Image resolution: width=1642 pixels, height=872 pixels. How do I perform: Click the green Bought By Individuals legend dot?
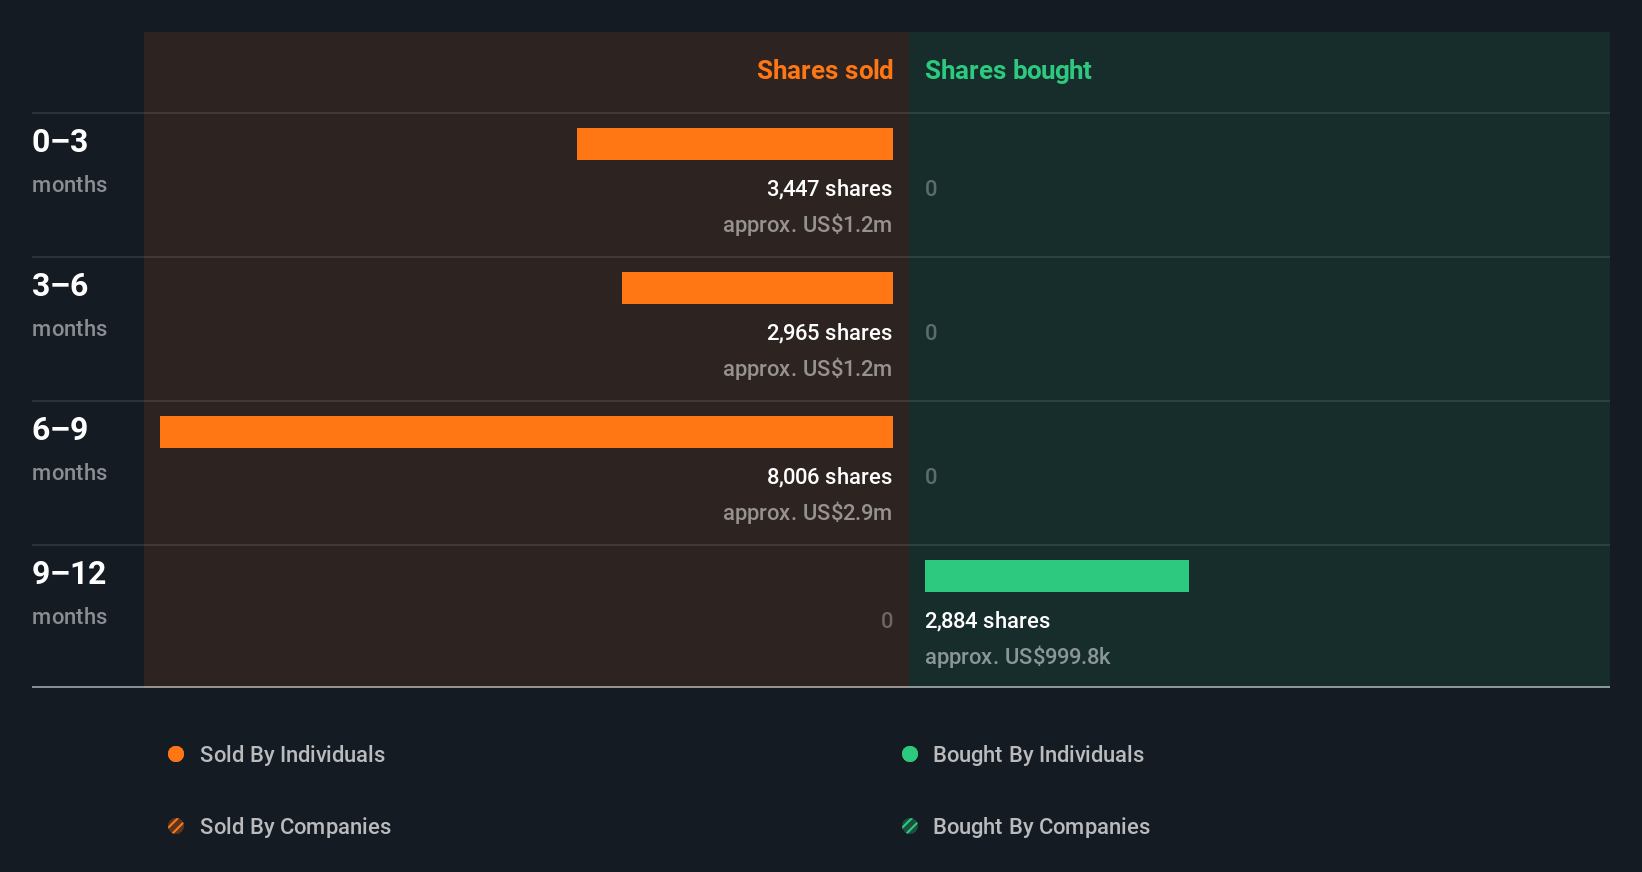coord(910,754)
